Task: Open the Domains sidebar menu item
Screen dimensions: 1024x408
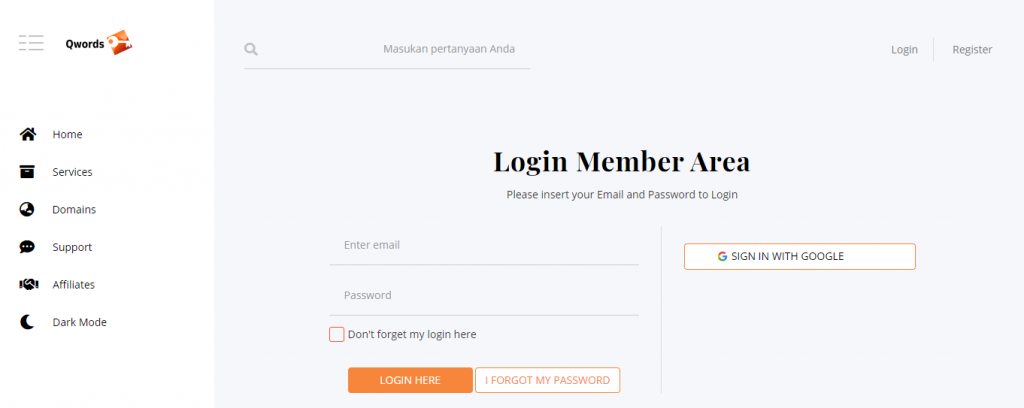Action: (74, 209)
